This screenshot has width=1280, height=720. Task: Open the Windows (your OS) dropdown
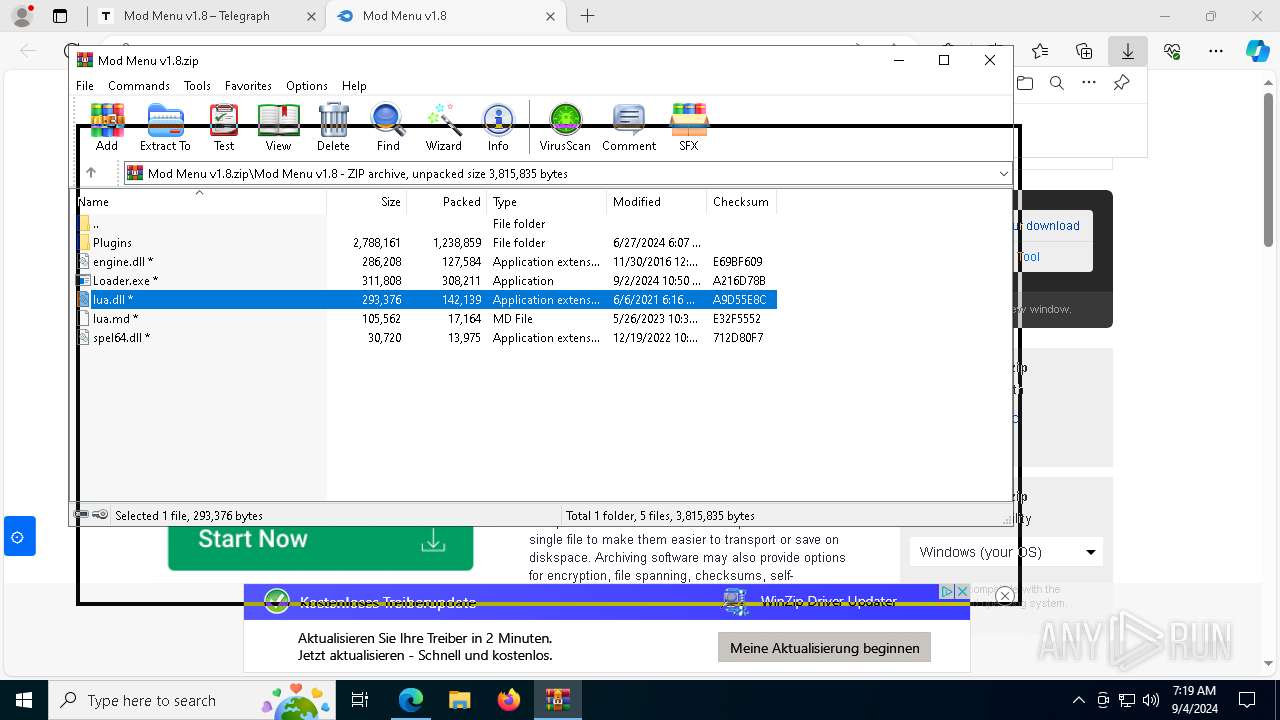1006,552
